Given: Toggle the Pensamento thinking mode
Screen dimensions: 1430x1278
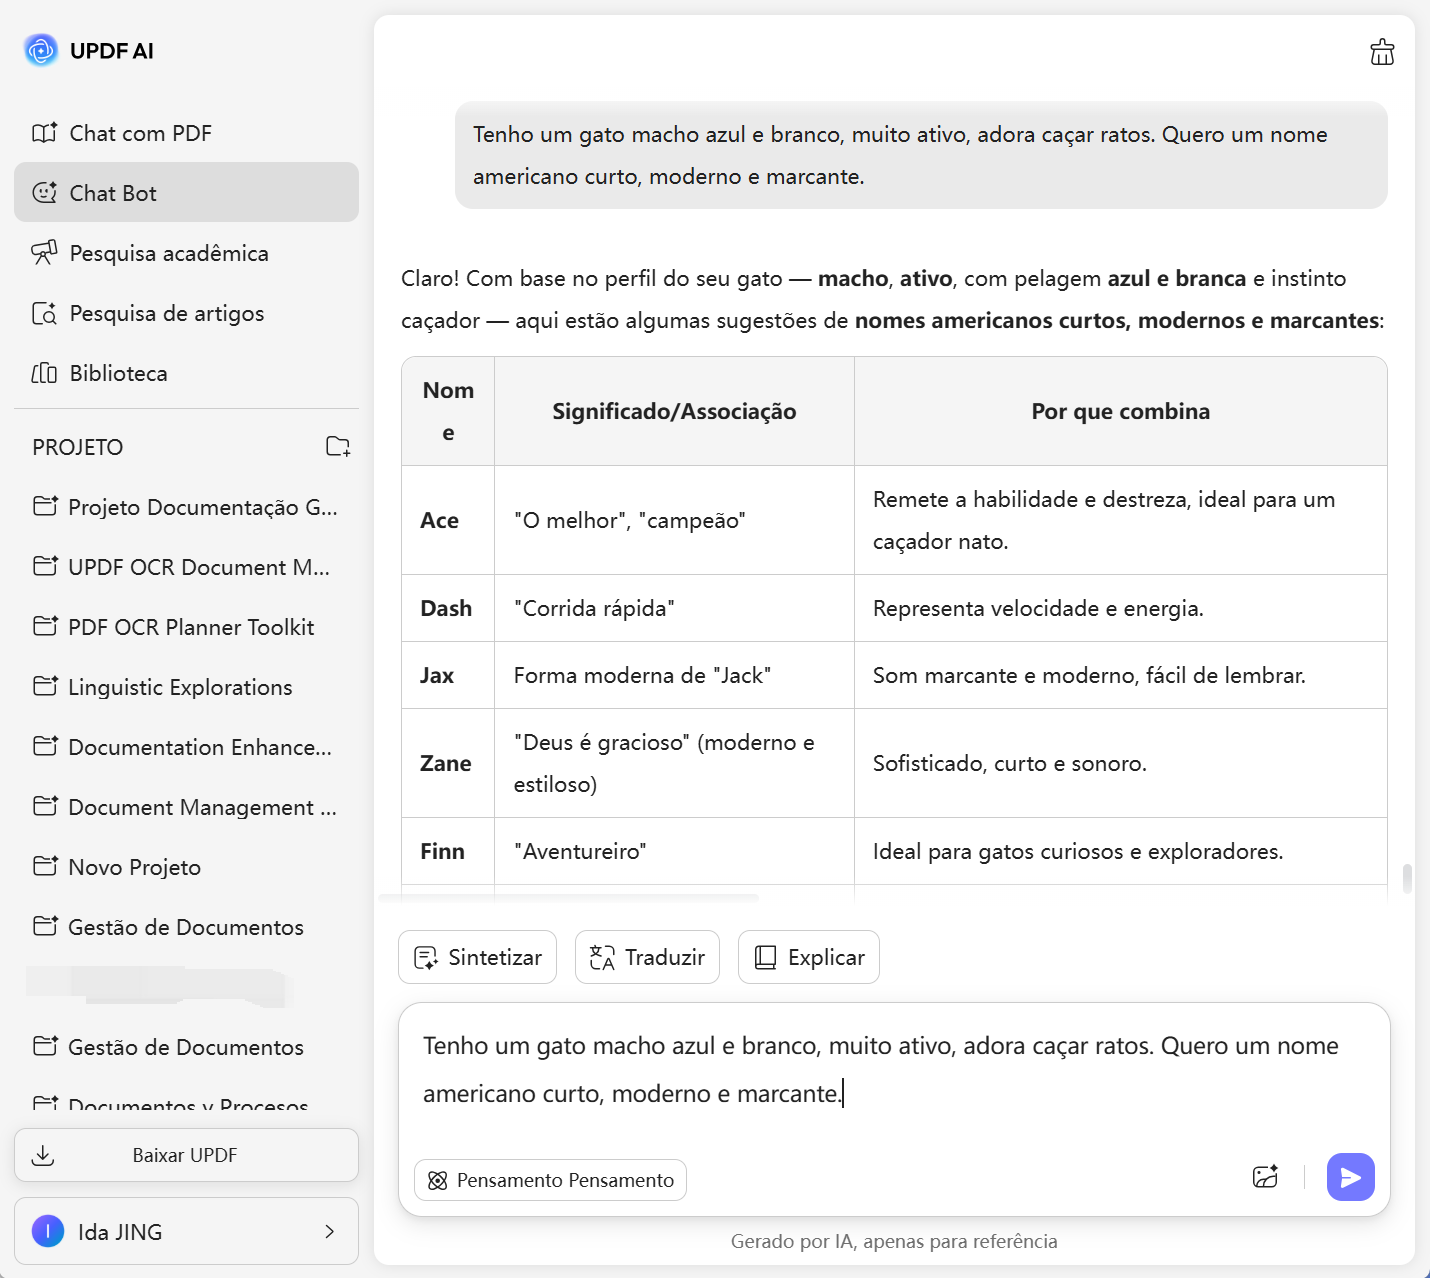Looking at the screenshot, I should 550,1180.
